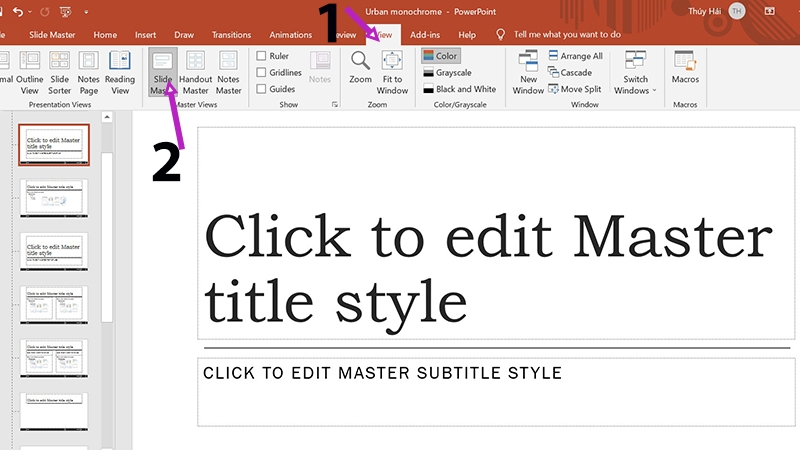Open Slide Sorter view
The height and width of the screenshot is (450, 800).
60,71
